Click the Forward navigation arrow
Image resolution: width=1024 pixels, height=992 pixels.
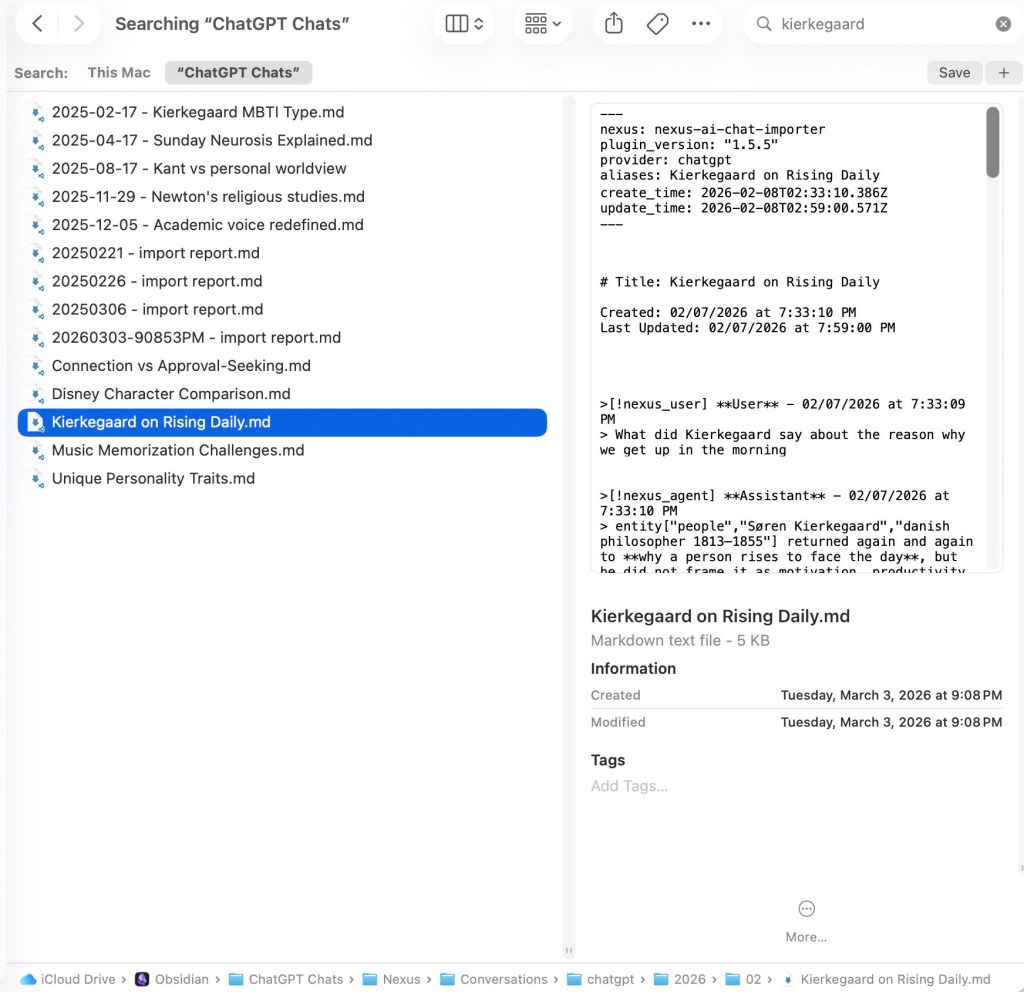point(79,24)
